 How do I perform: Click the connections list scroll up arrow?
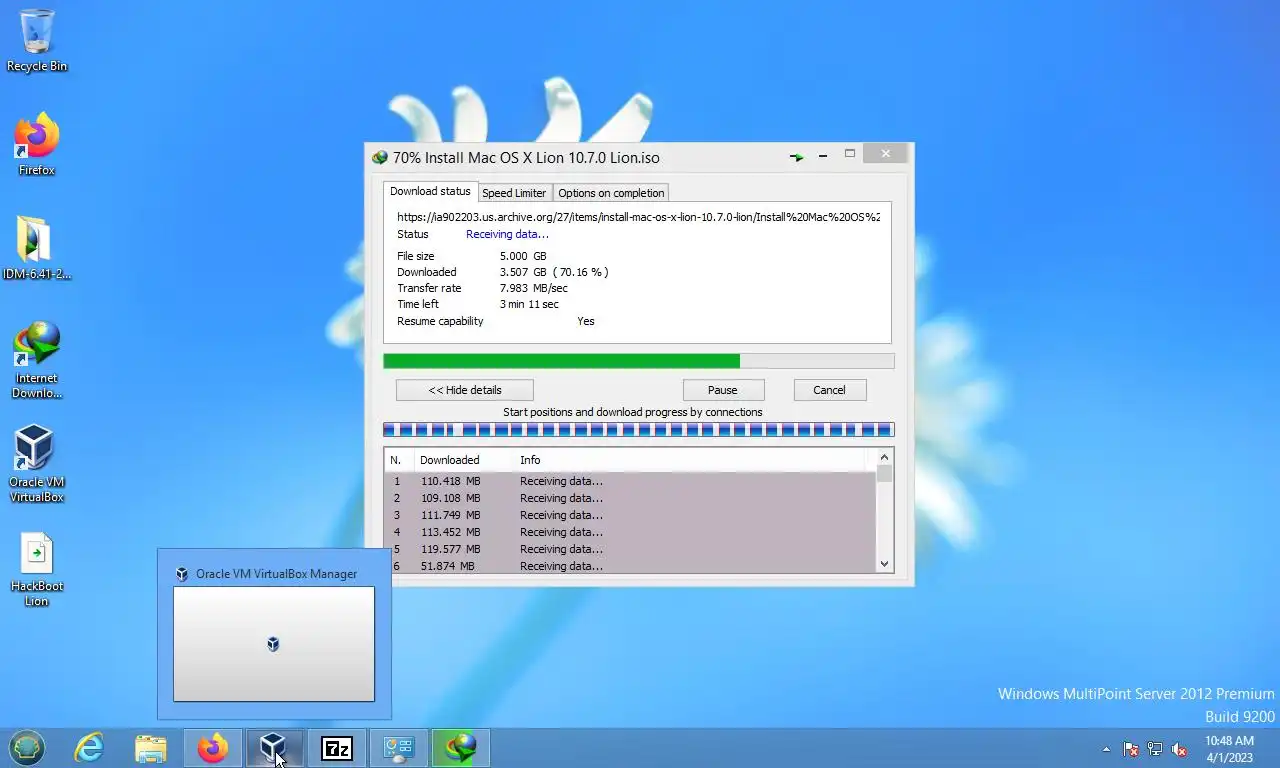[884, 458]
